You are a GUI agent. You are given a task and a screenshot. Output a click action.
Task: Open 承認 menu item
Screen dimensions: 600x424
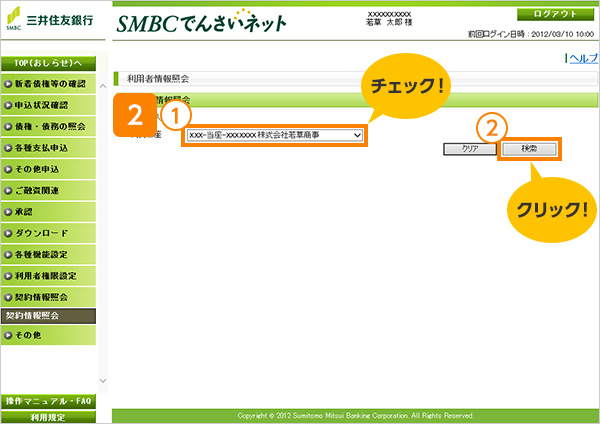[48, 212]
